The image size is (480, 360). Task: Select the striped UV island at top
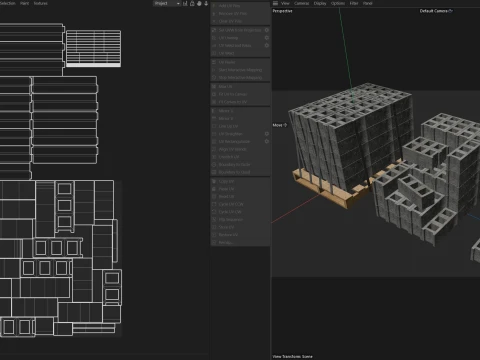point(94,48)
